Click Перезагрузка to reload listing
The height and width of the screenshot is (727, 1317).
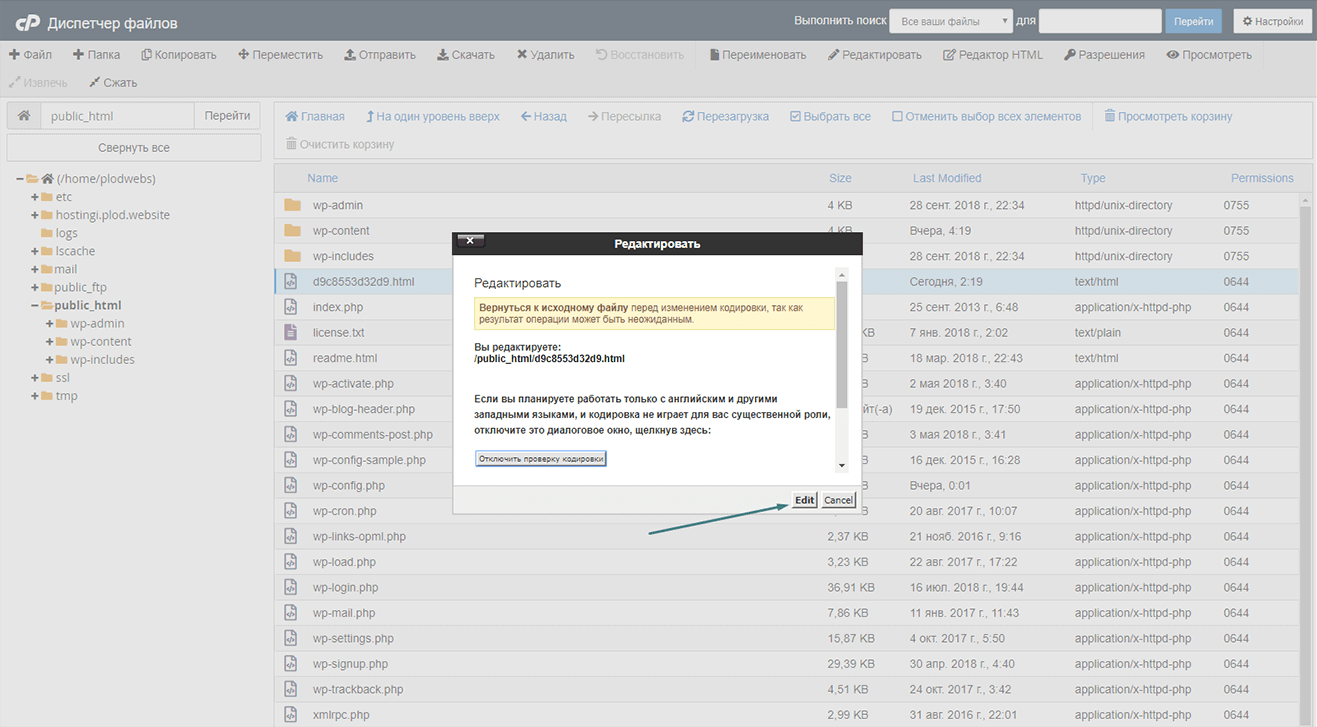point(726,117)
